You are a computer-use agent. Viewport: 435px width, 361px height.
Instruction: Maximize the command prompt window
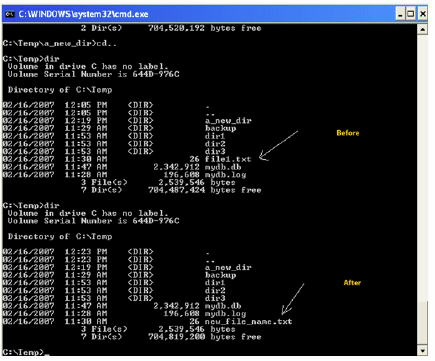(411, 14)
